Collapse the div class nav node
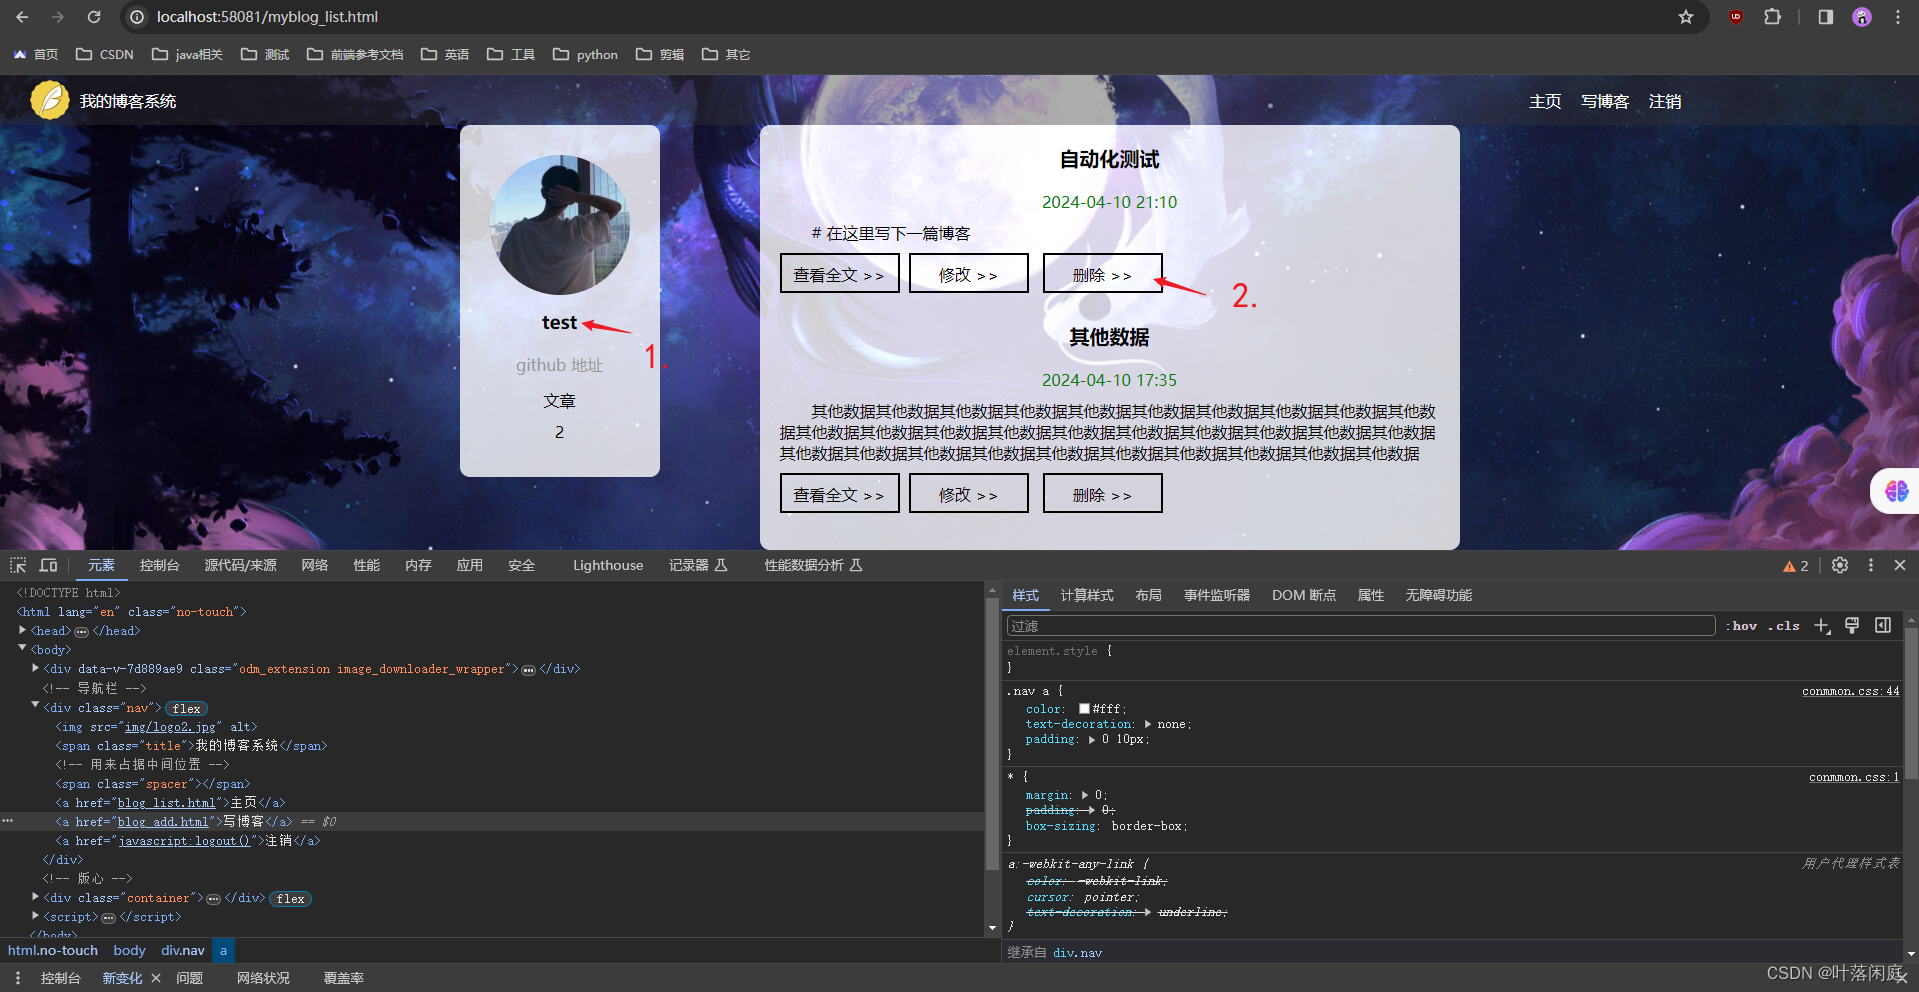The height and width of the screenshot is (992, 1919). 35,706
